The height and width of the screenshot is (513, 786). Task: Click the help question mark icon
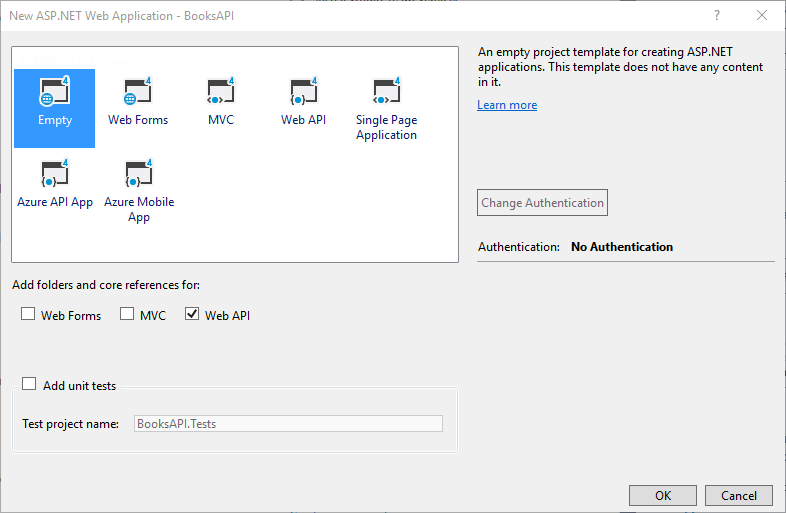[x=717, y=16]
